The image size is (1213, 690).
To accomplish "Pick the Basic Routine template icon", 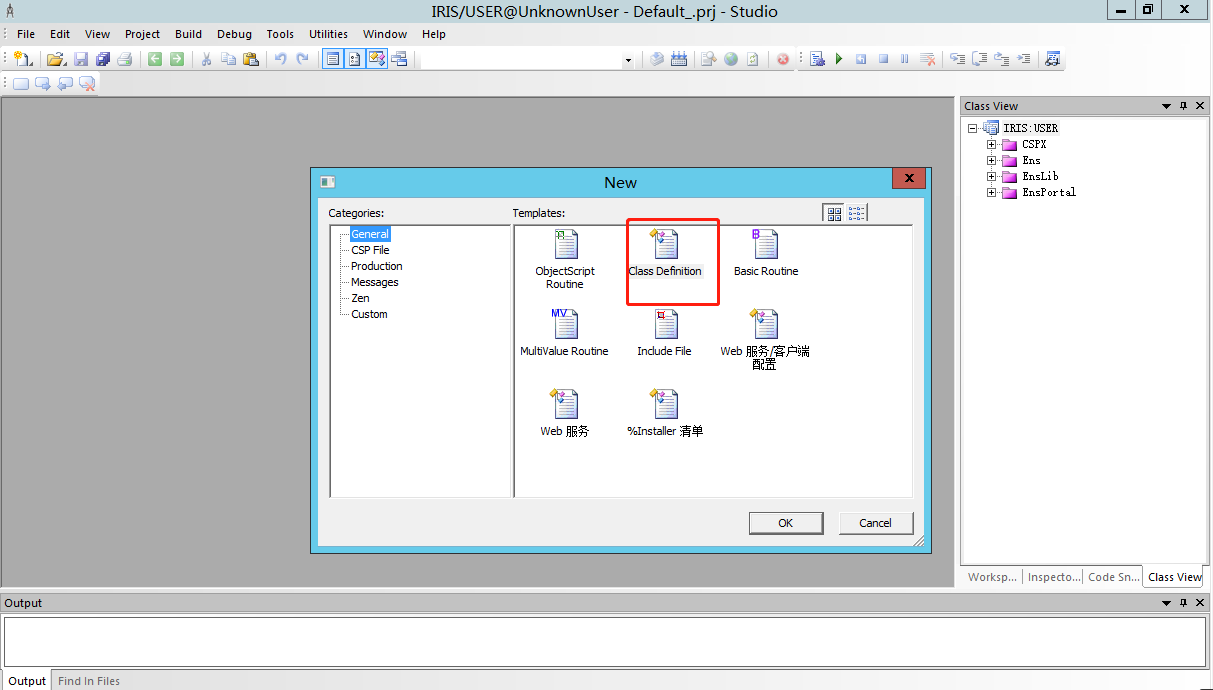I will [x=765, y=246].
